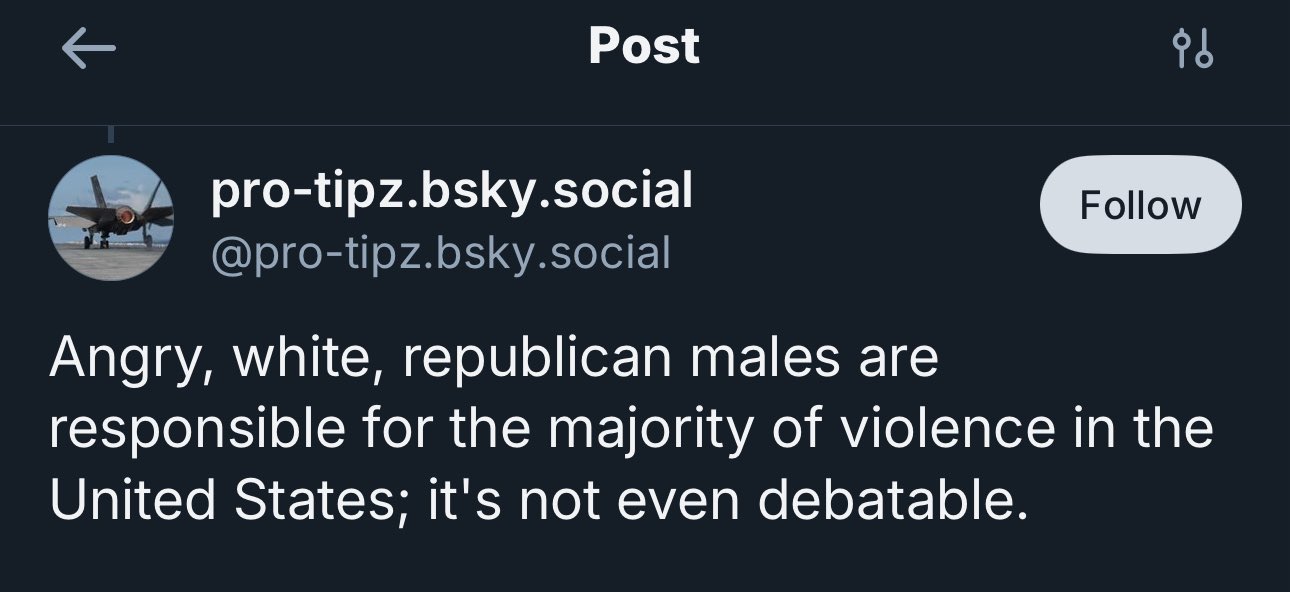This screenshot has height=592, width=1290.
Task: Show thread view settings
Action: pyautogui.click(x=1192, y=48)
